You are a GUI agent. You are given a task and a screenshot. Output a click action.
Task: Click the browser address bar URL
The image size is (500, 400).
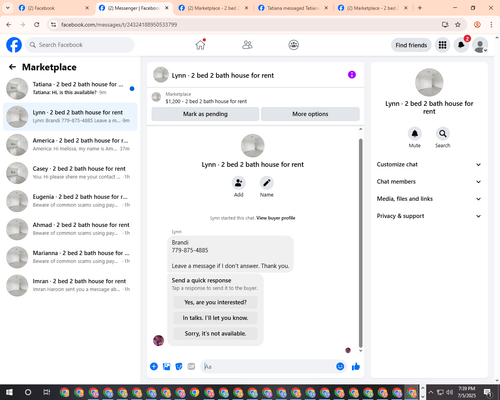[x=119, y=25]
